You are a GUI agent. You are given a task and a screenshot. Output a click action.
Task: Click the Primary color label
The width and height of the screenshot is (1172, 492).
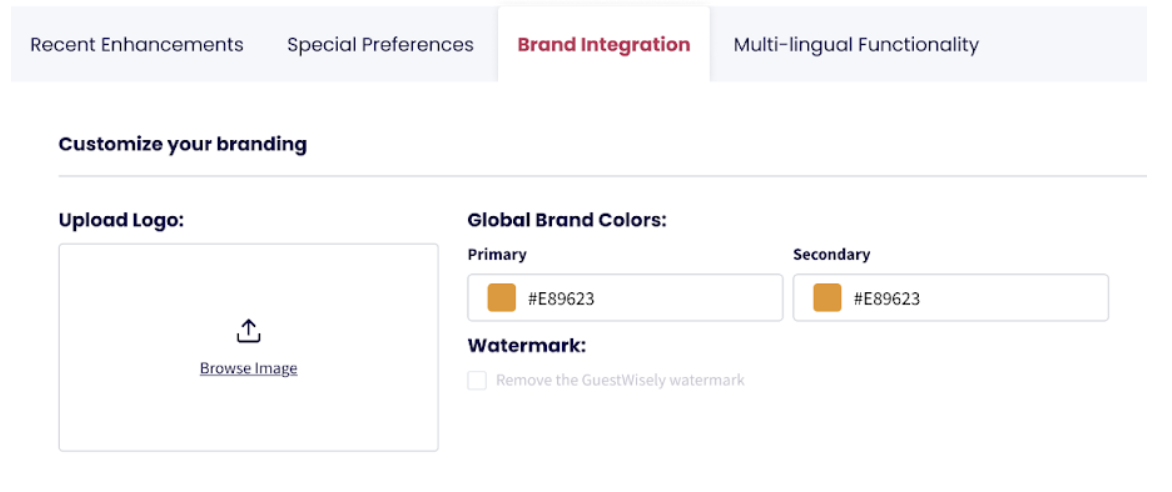(x=497, y=255)
